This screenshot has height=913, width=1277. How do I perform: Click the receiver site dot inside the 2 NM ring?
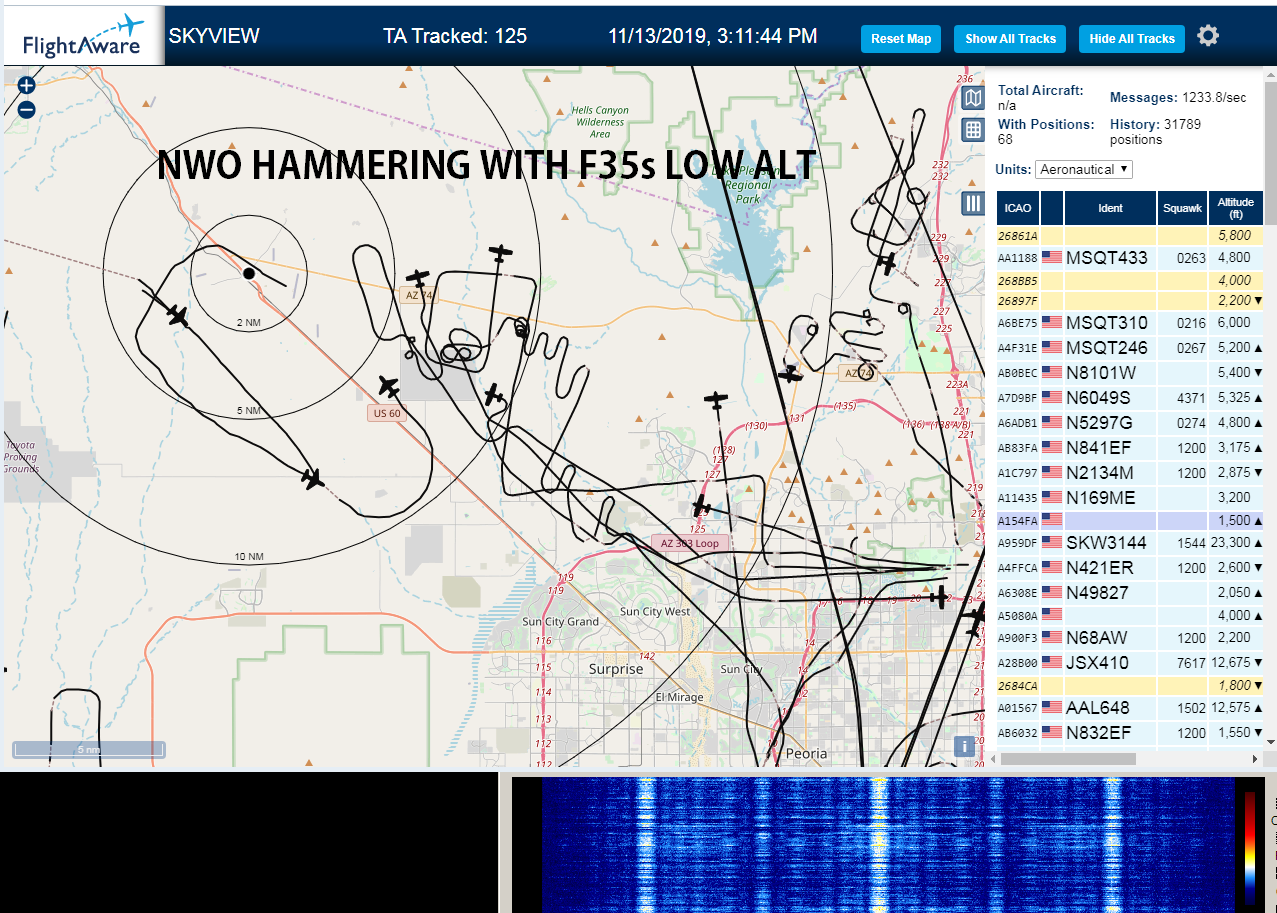[248, 273]
